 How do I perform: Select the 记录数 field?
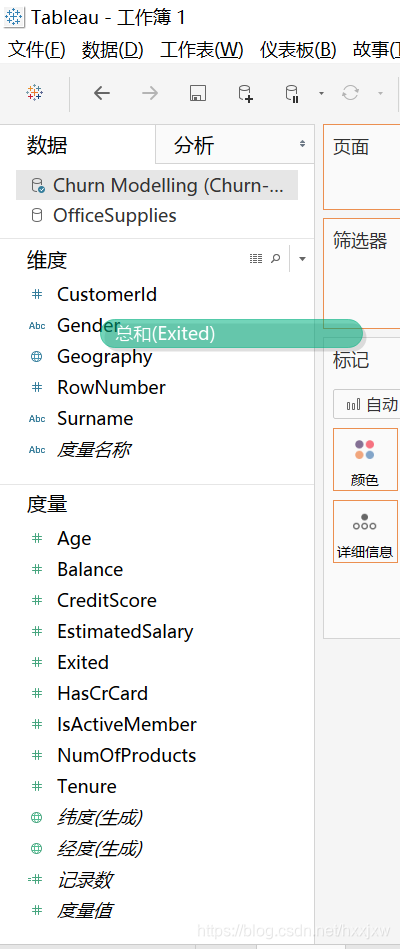coord(85,880)
